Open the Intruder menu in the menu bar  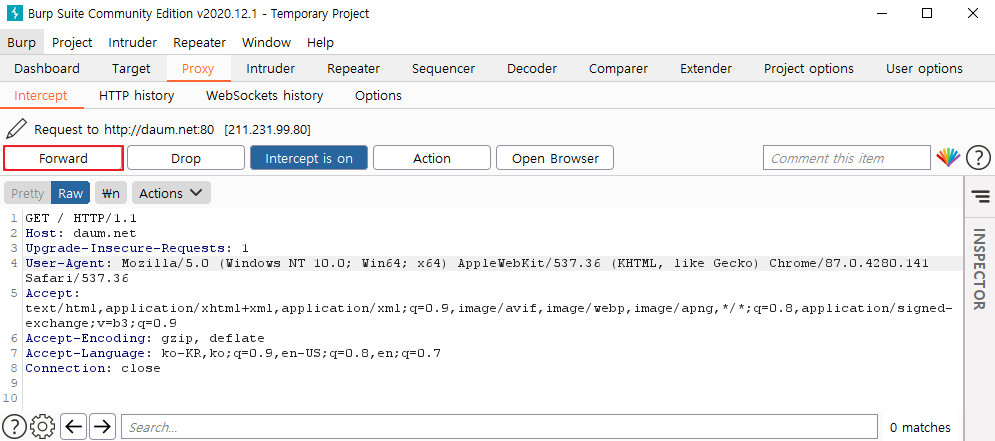tap(133, 43)
